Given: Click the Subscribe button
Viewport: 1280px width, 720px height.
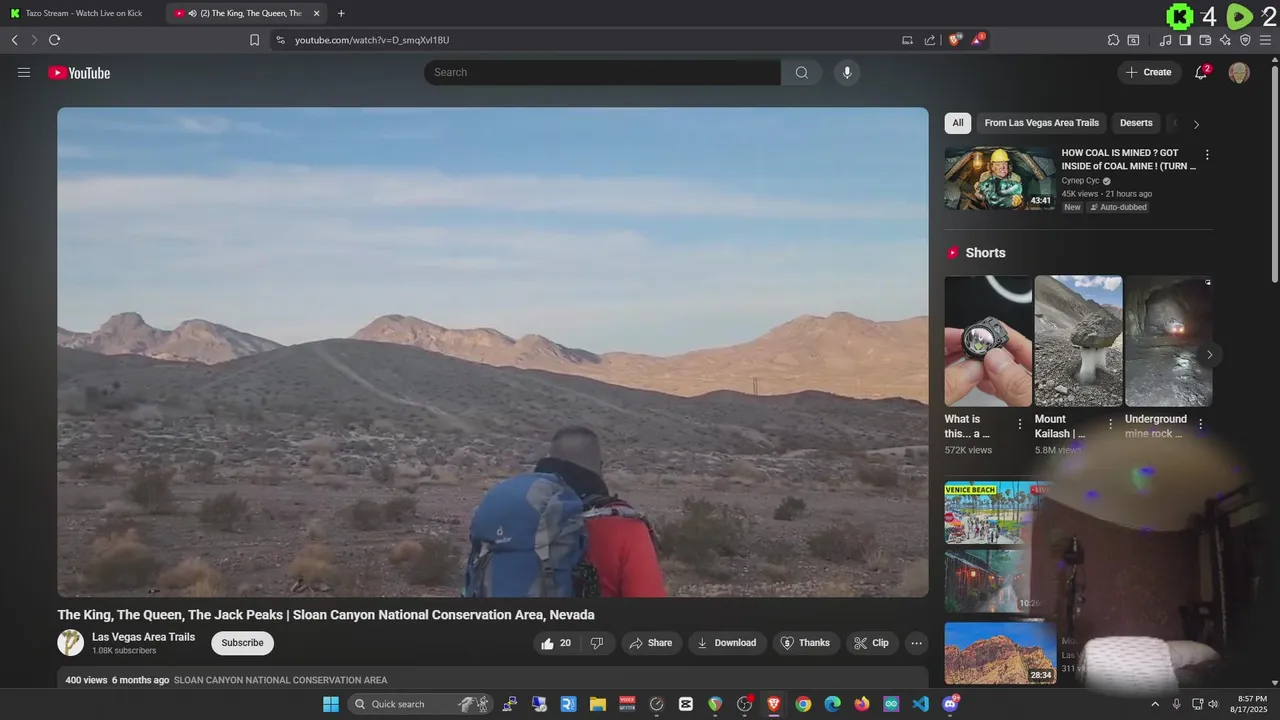Looking at the screenshot, I should point(242,643).
